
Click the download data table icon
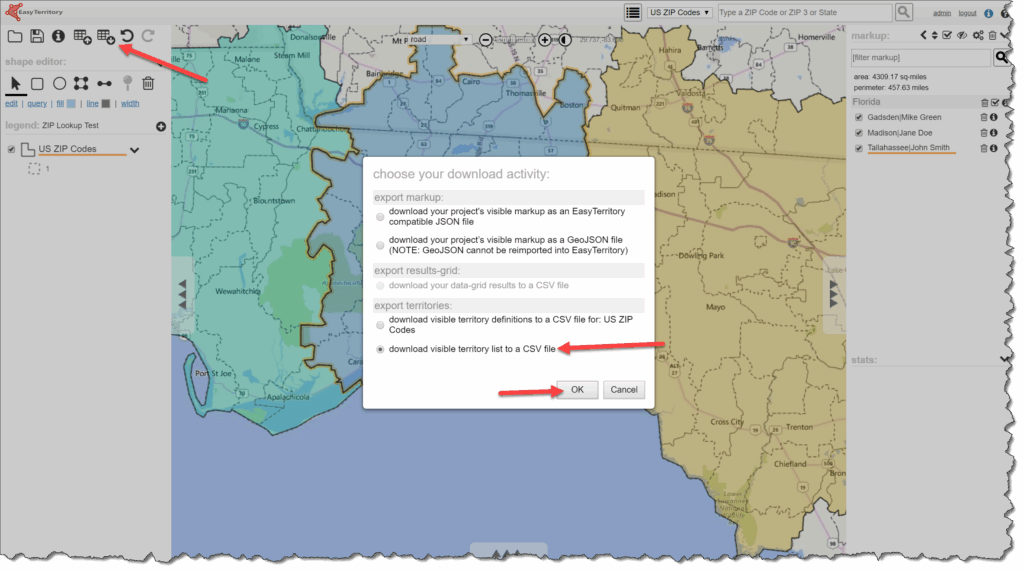tap(106, 37)
